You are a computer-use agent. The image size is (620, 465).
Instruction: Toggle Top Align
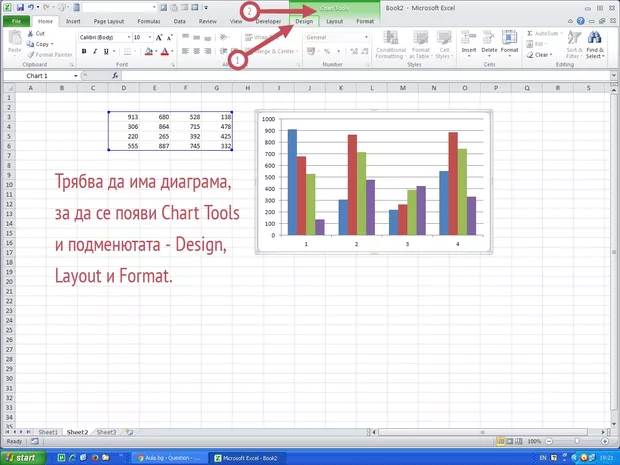pyautogui.click(x=185, y=37)
